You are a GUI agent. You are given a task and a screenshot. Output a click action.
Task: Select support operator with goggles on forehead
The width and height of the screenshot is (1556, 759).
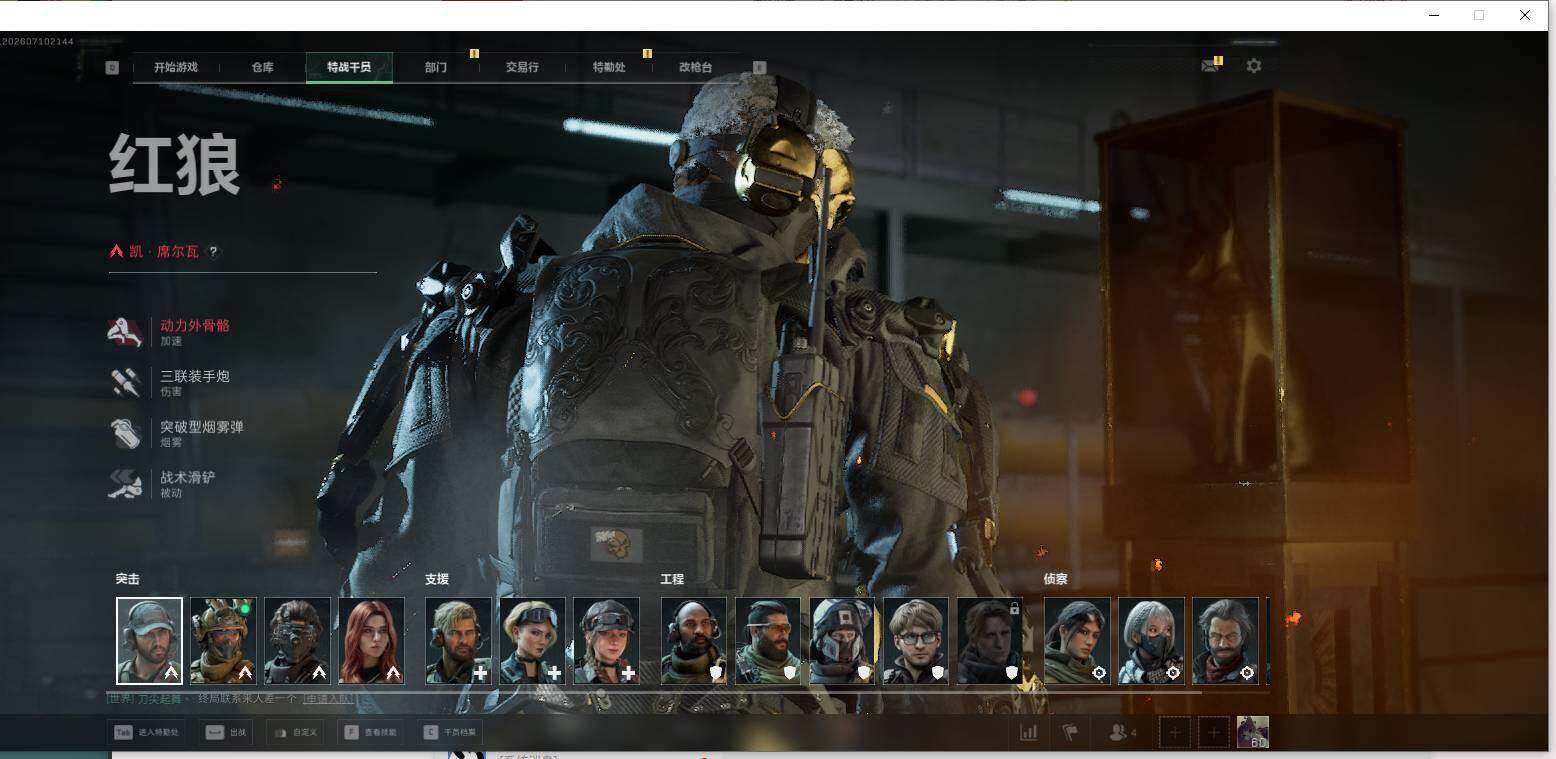tap(532, 641)
